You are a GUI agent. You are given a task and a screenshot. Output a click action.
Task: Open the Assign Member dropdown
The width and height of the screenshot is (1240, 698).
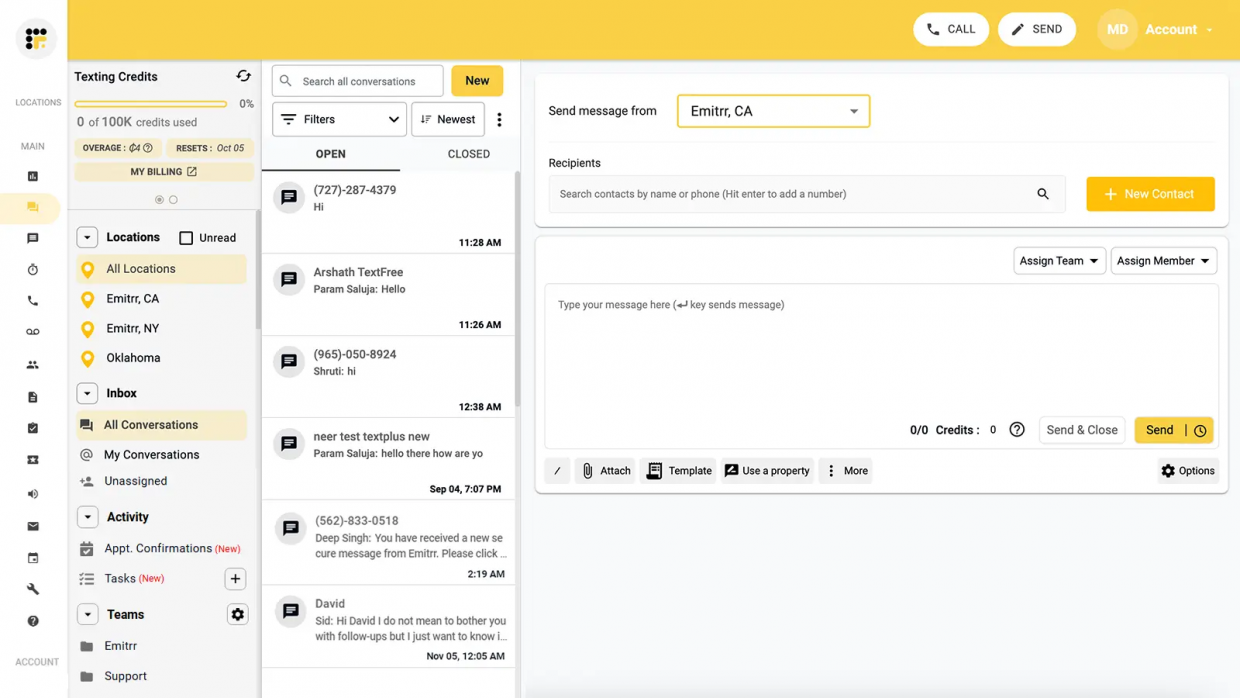(1163, 260)
